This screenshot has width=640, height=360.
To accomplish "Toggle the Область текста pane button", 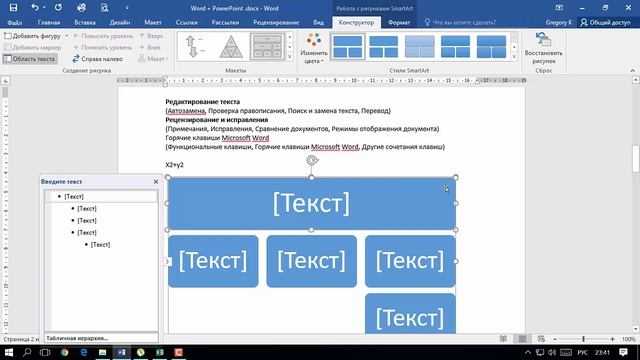I will (x=29, y=59).
